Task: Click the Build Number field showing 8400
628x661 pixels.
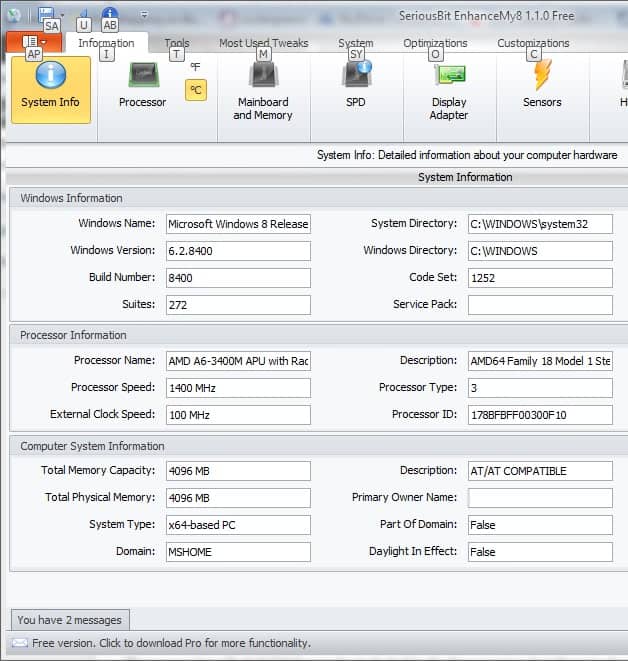Action: (x=239, y=278)
